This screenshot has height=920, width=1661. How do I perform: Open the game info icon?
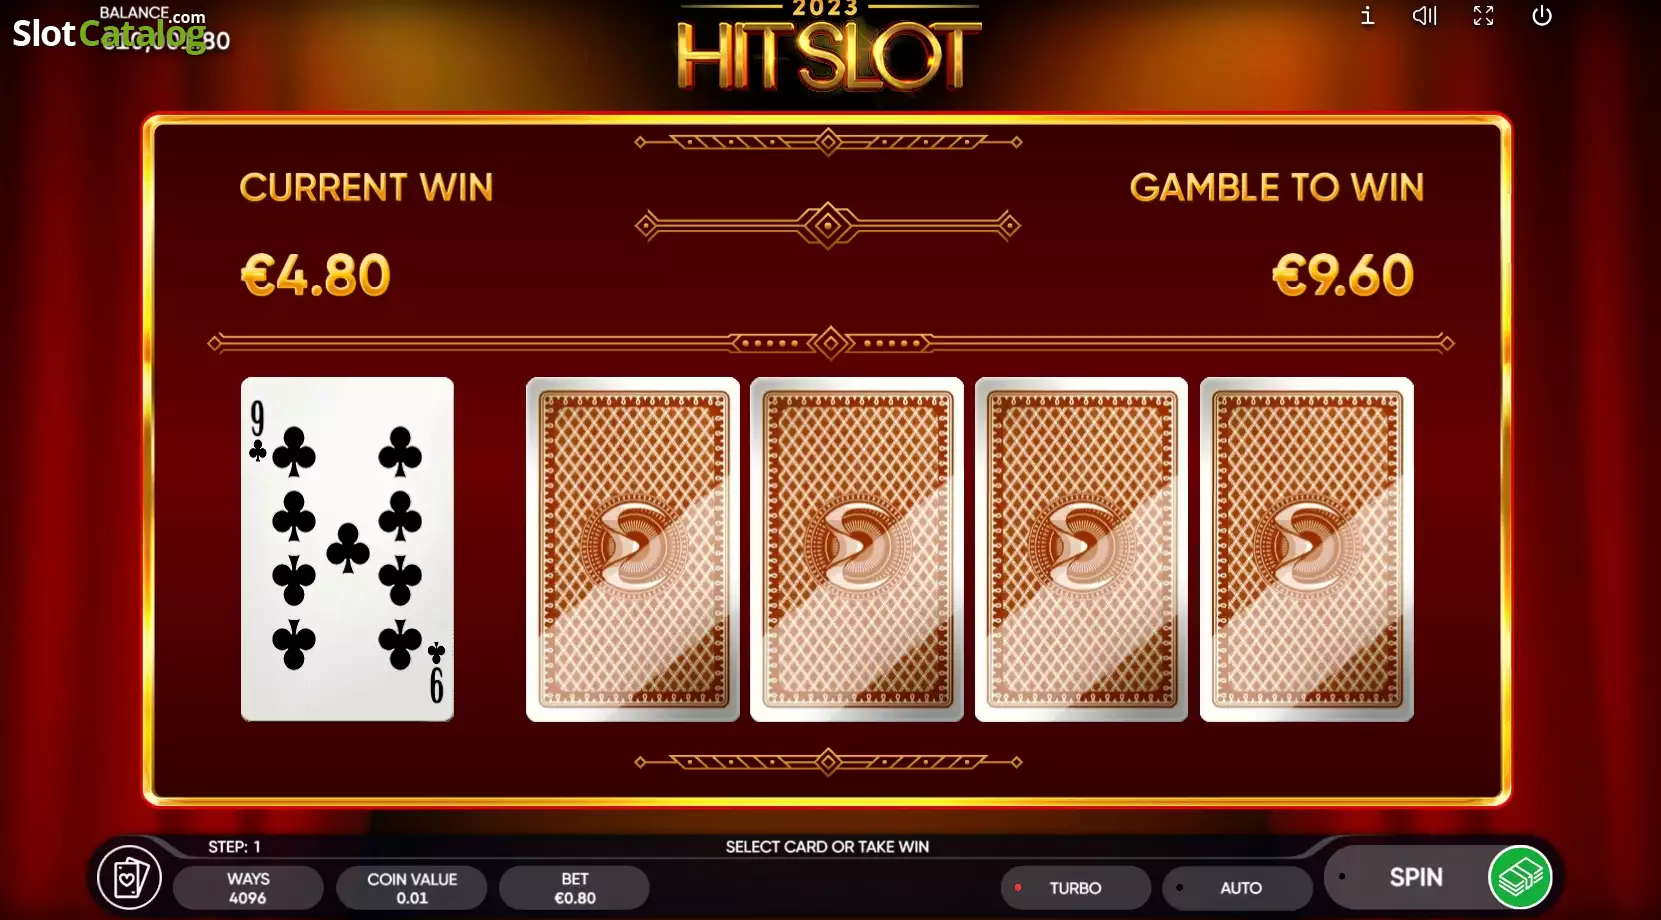coord(1367,15)
